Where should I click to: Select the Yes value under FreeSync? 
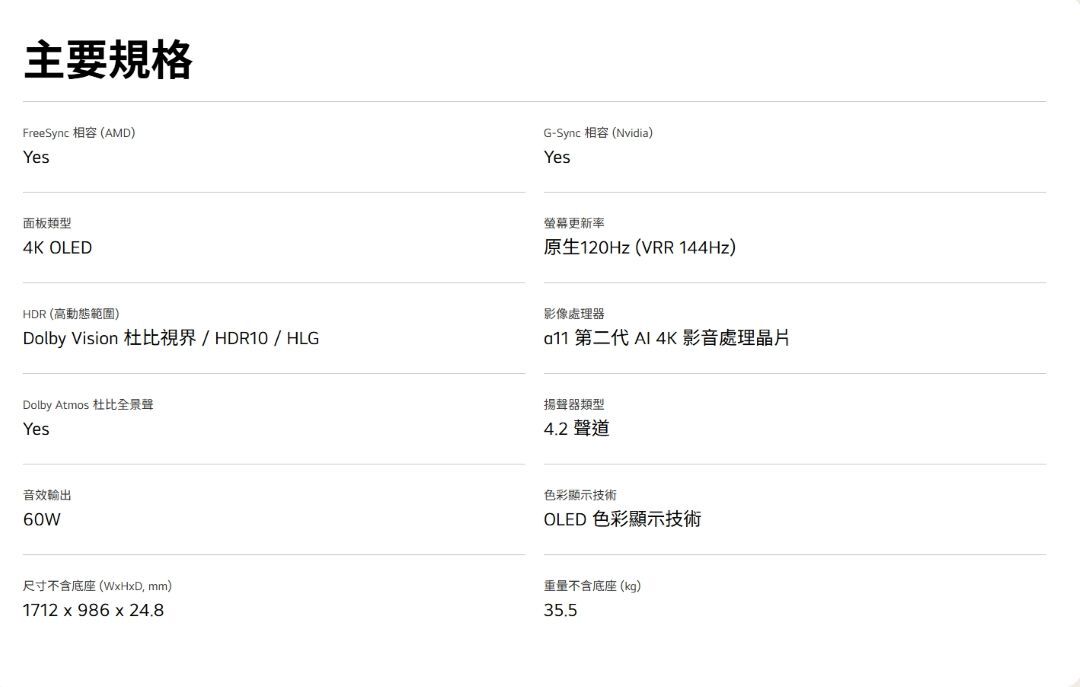36,157
